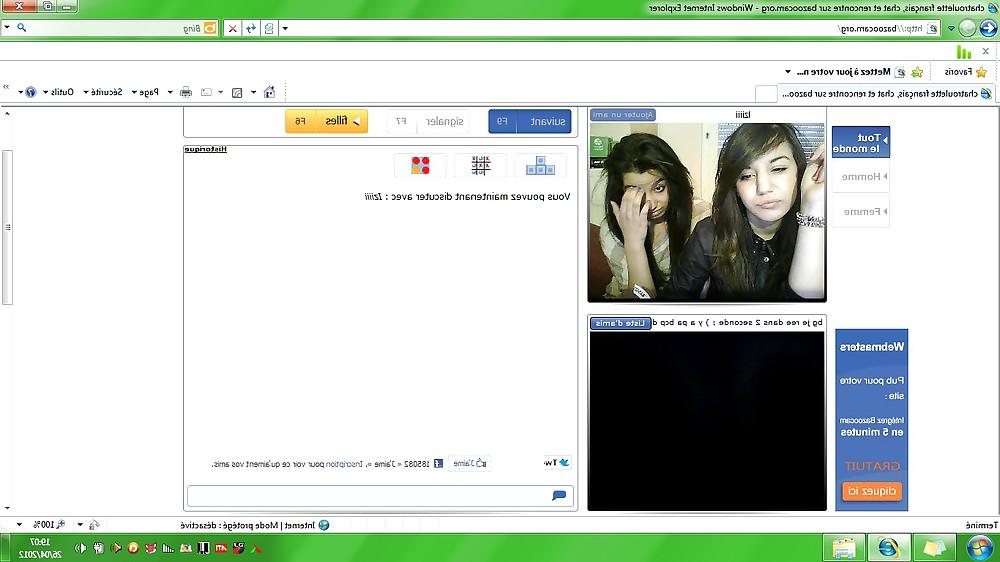Screen dimensions: 1000x562
Task: Expand the print button dropdown arrow
Action: point(170,92)
